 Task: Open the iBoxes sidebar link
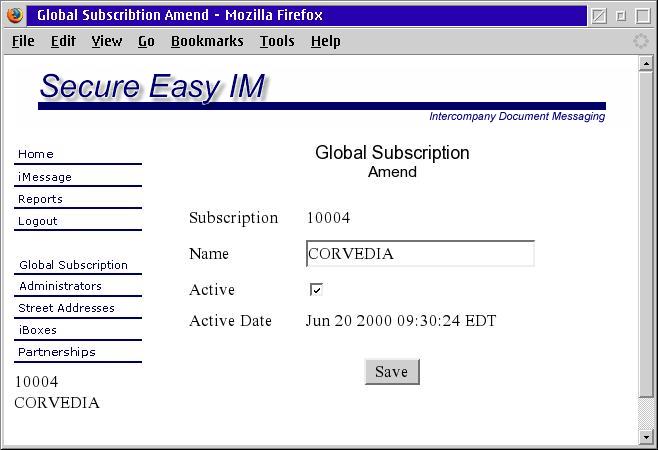[x=37, y=330]
